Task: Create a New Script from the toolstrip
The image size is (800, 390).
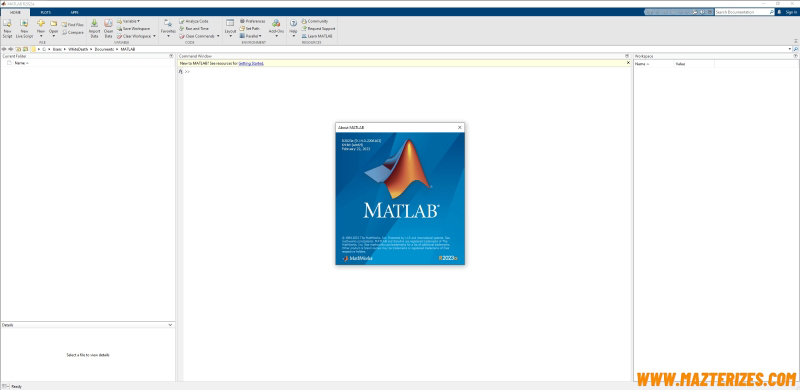Action: pyautogui.click(x=7, y=29)
